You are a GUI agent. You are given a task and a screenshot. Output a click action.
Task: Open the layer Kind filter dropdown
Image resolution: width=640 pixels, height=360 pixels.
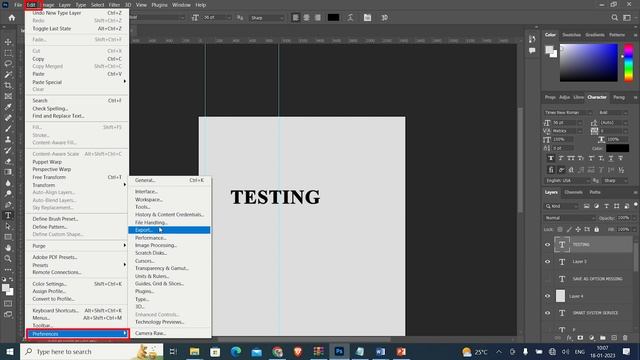click(562, 206)
